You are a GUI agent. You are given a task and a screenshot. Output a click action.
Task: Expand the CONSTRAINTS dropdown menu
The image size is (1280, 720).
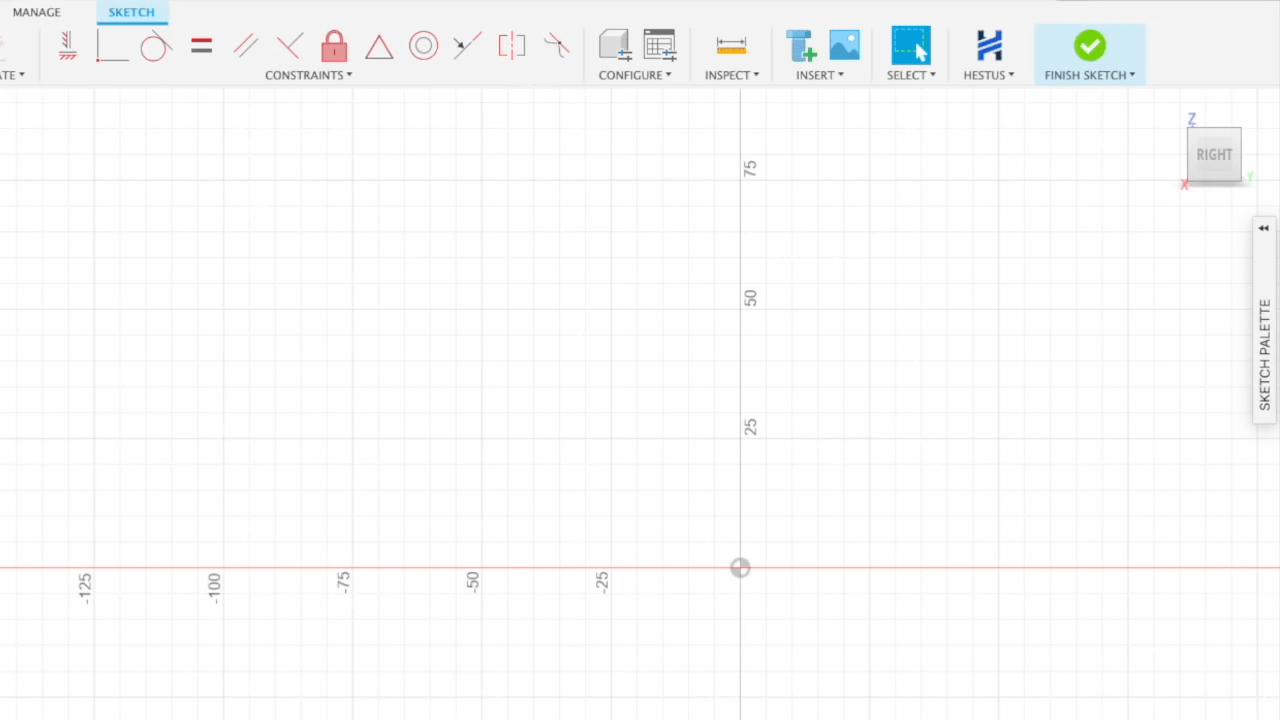click(308, 75)
